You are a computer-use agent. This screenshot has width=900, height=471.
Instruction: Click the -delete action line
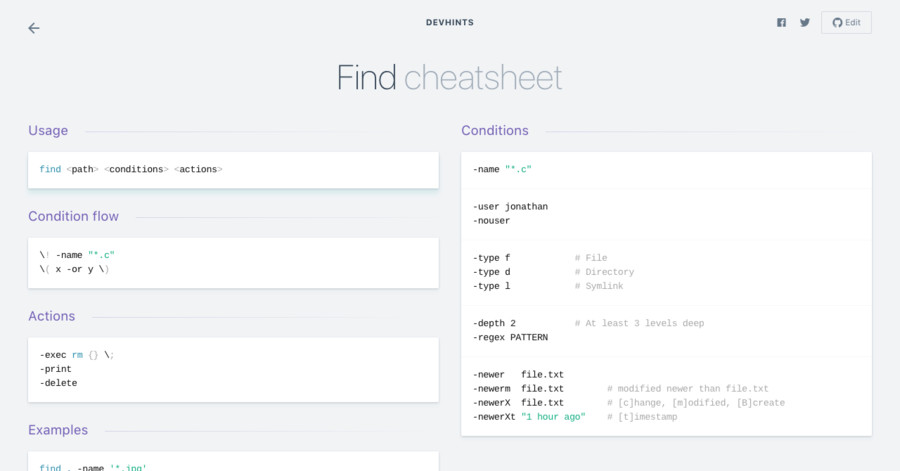pyautogui.click(x=59, y=383)
